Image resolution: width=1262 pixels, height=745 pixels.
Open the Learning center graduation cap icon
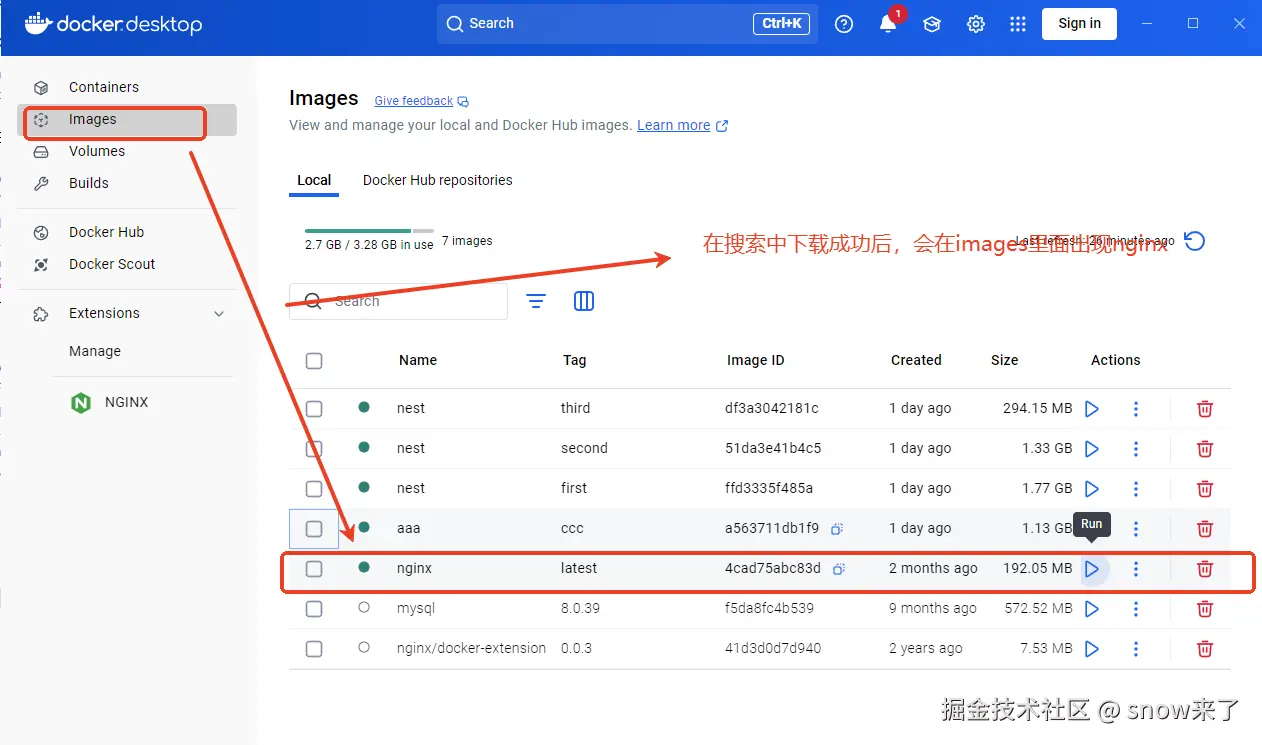coord(932,24)
